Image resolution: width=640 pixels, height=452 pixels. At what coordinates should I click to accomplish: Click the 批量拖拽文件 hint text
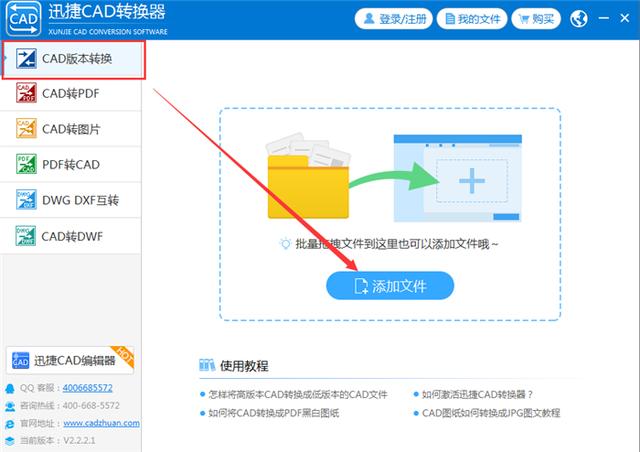[x=397, y=244]
